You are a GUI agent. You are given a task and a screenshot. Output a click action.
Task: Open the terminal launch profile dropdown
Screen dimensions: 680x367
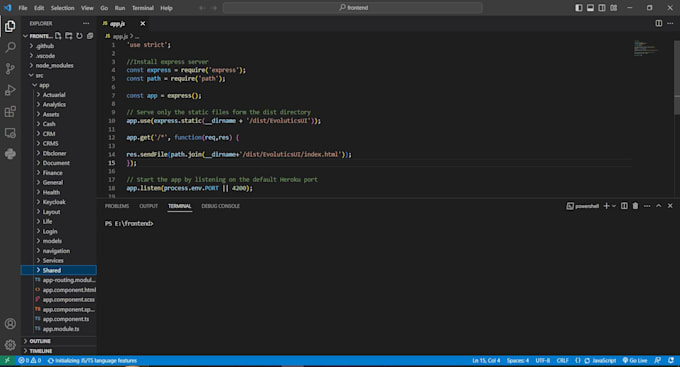coord(614,206)
